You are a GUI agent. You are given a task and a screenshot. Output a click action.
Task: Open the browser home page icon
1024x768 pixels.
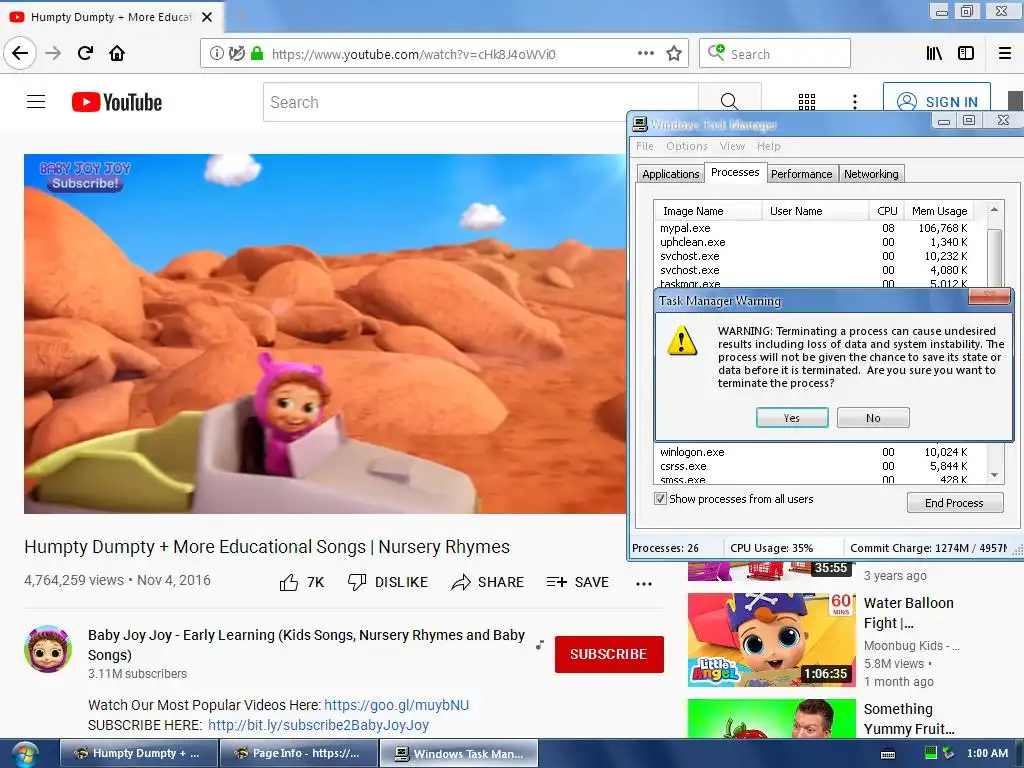pyautogui.click(x=117, y=53)
